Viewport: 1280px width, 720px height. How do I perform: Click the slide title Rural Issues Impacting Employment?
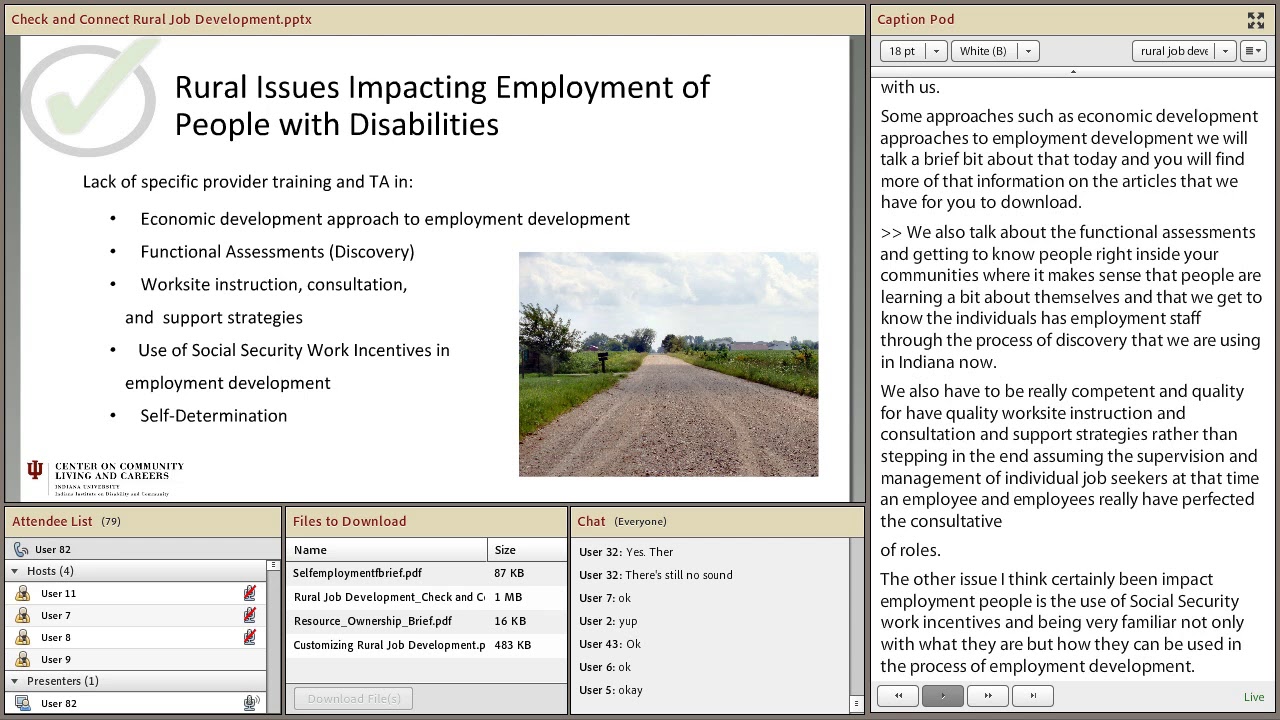click(442, 105)
